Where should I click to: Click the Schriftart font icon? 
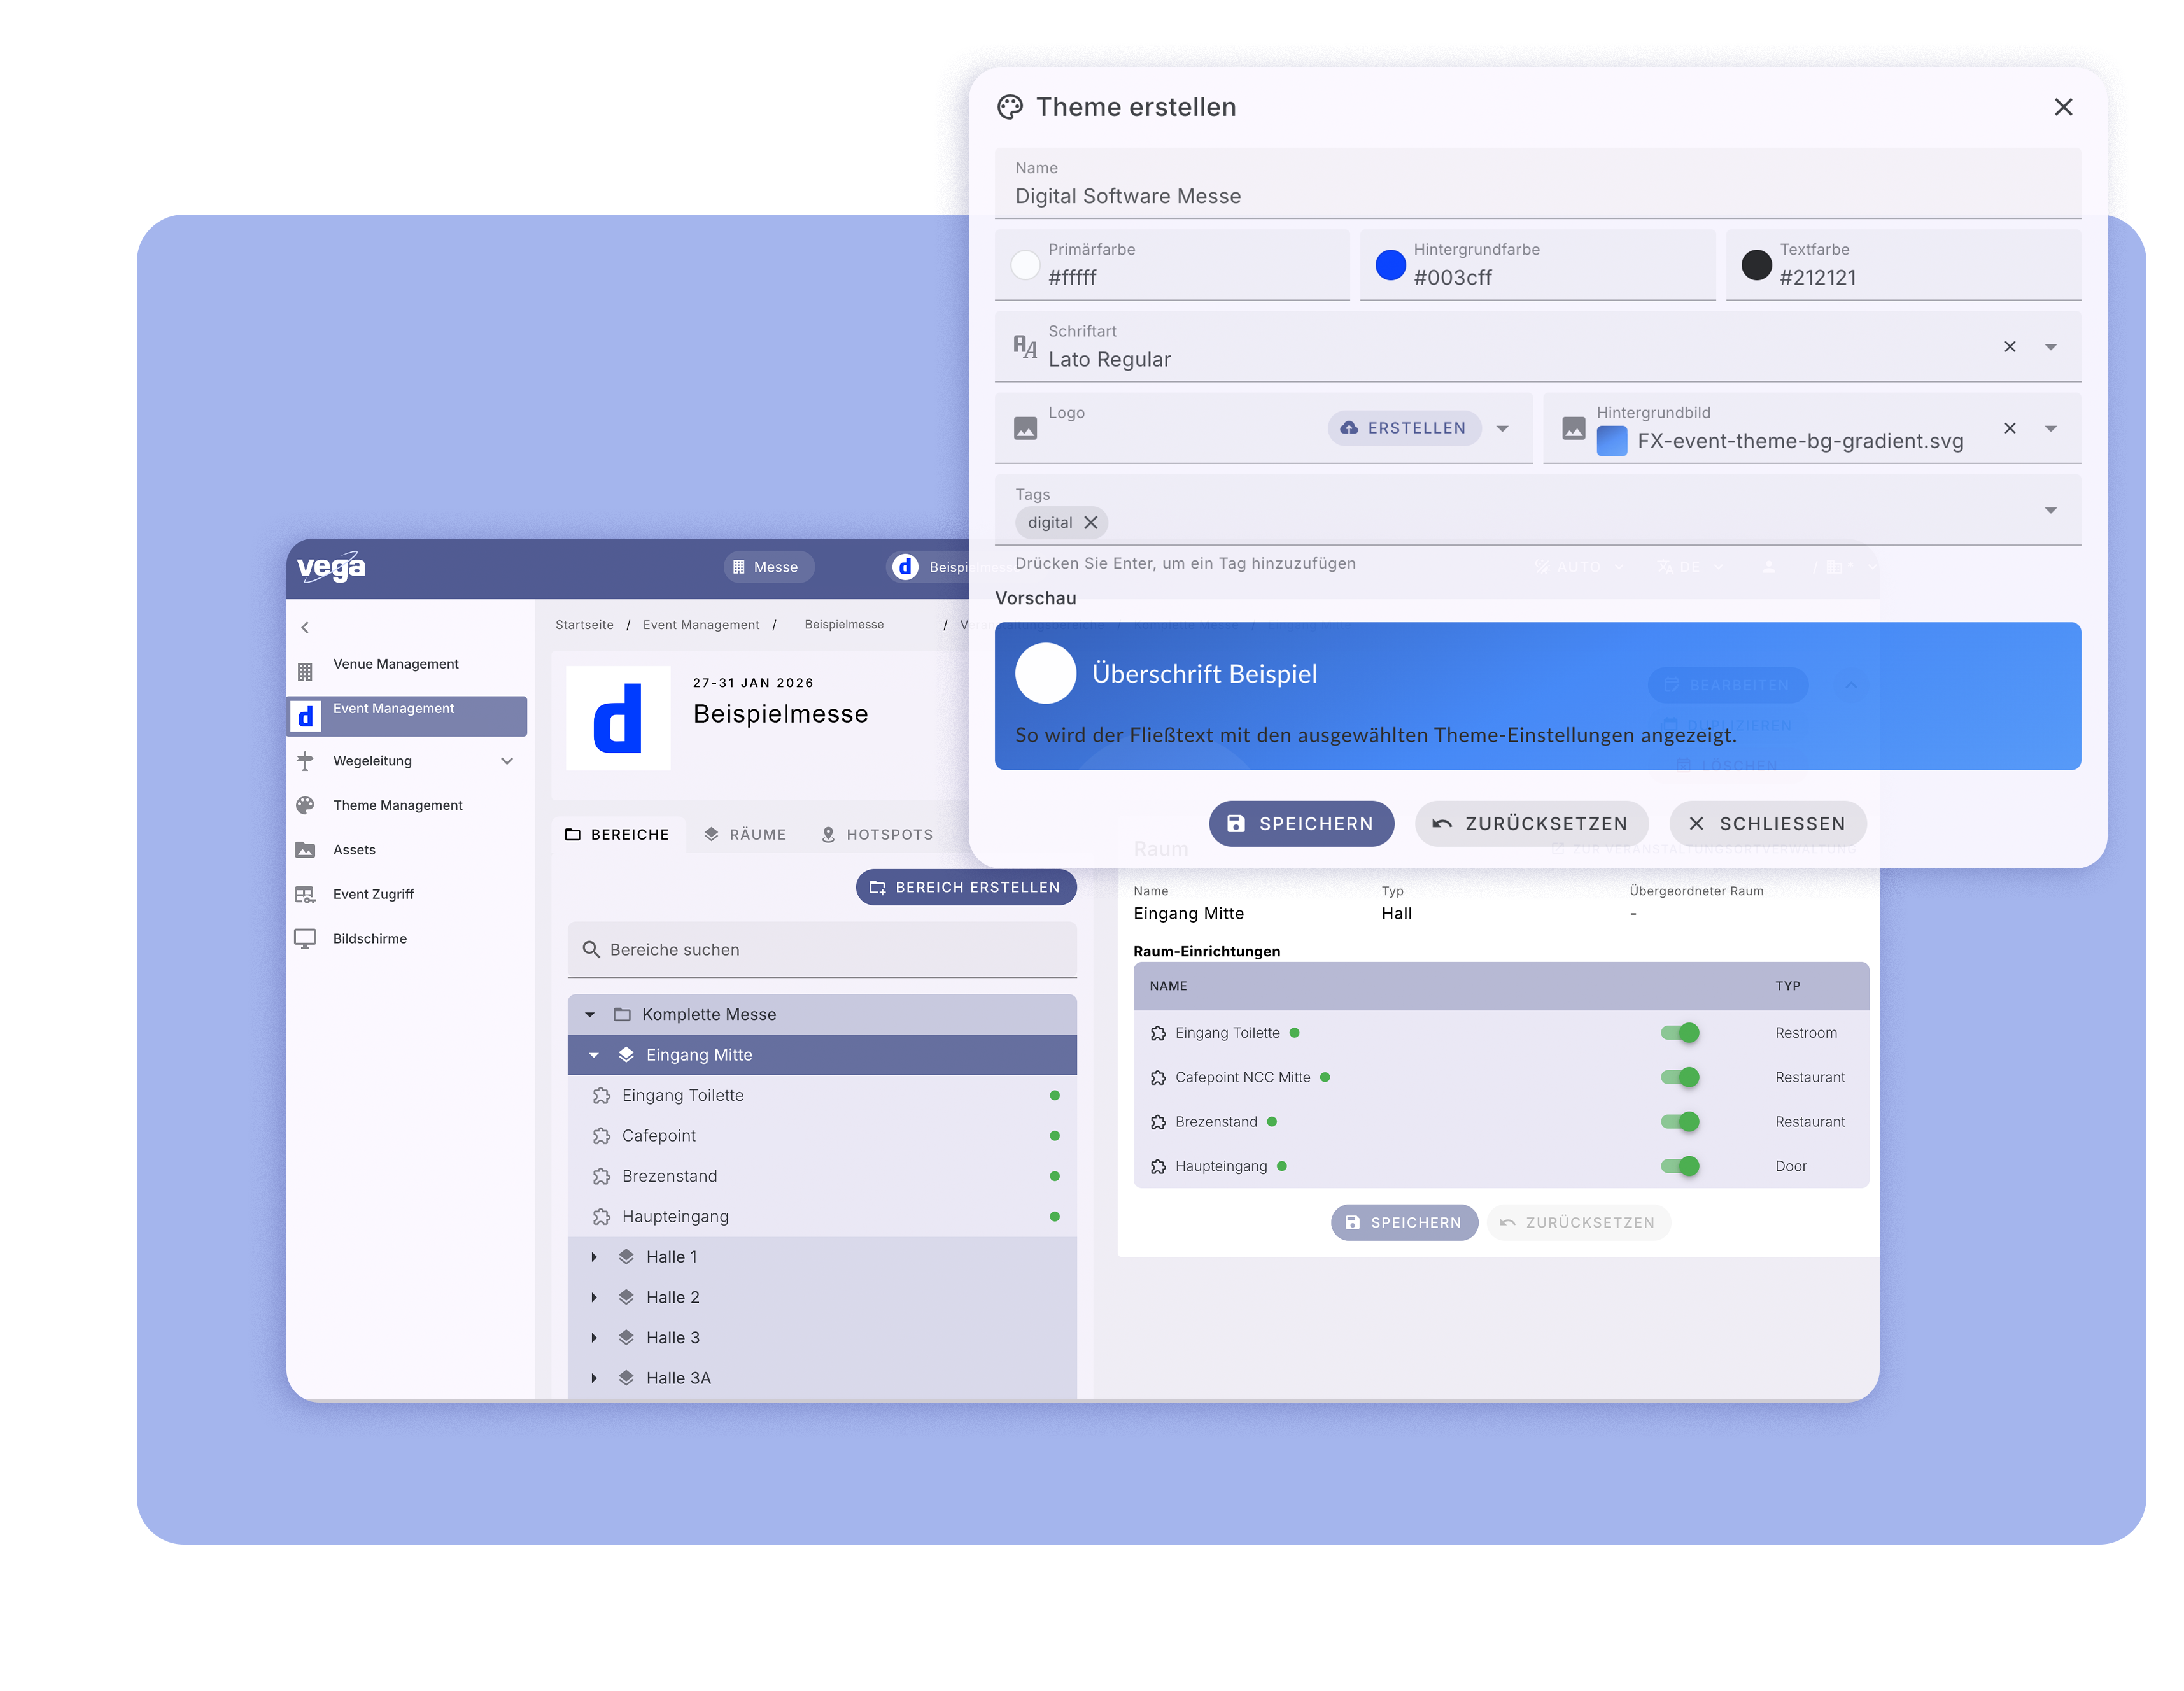pos(1025,347)
